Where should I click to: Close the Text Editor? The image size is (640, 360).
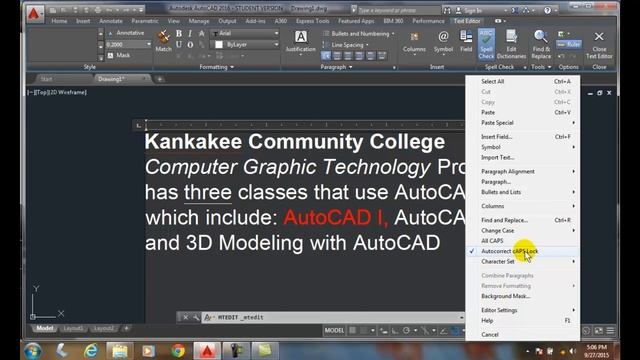pos(599,44)
